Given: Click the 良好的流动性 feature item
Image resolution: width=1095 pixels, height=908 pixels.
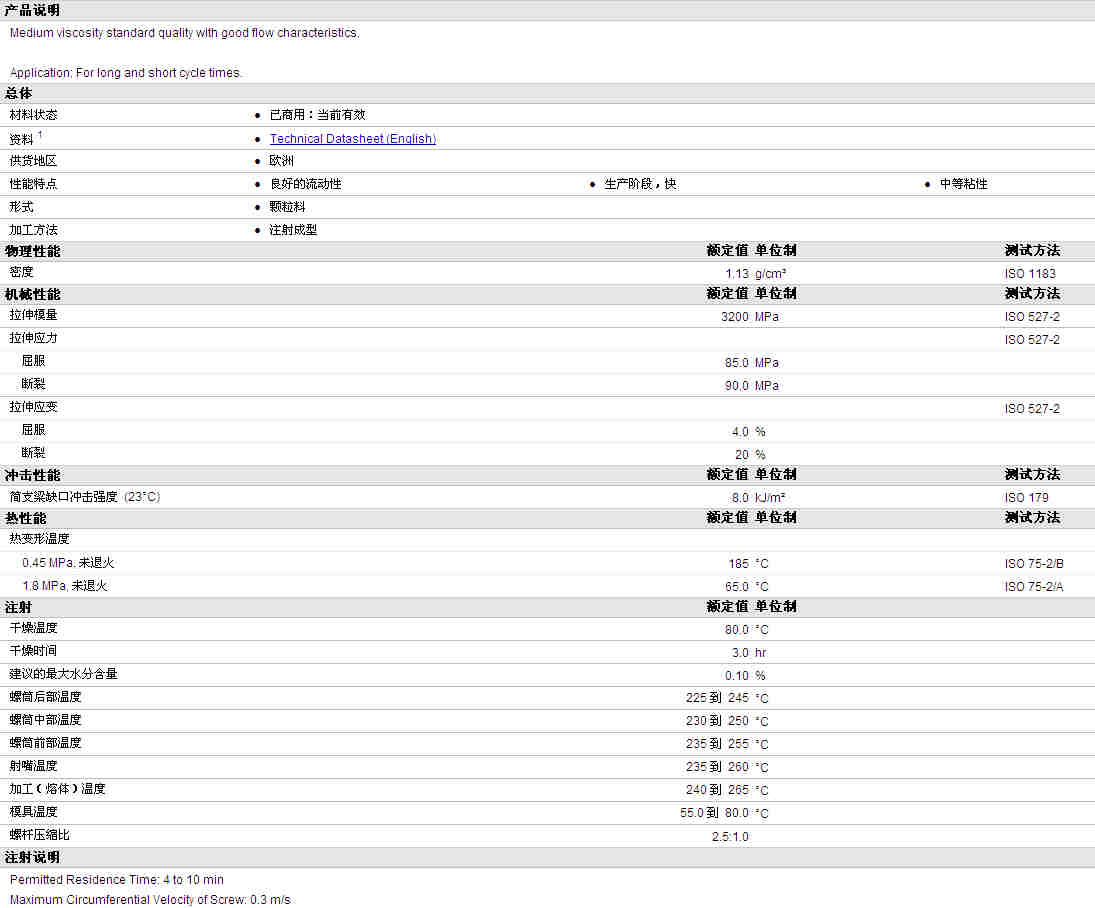Looking at the screenshot, I should [305, 184].
